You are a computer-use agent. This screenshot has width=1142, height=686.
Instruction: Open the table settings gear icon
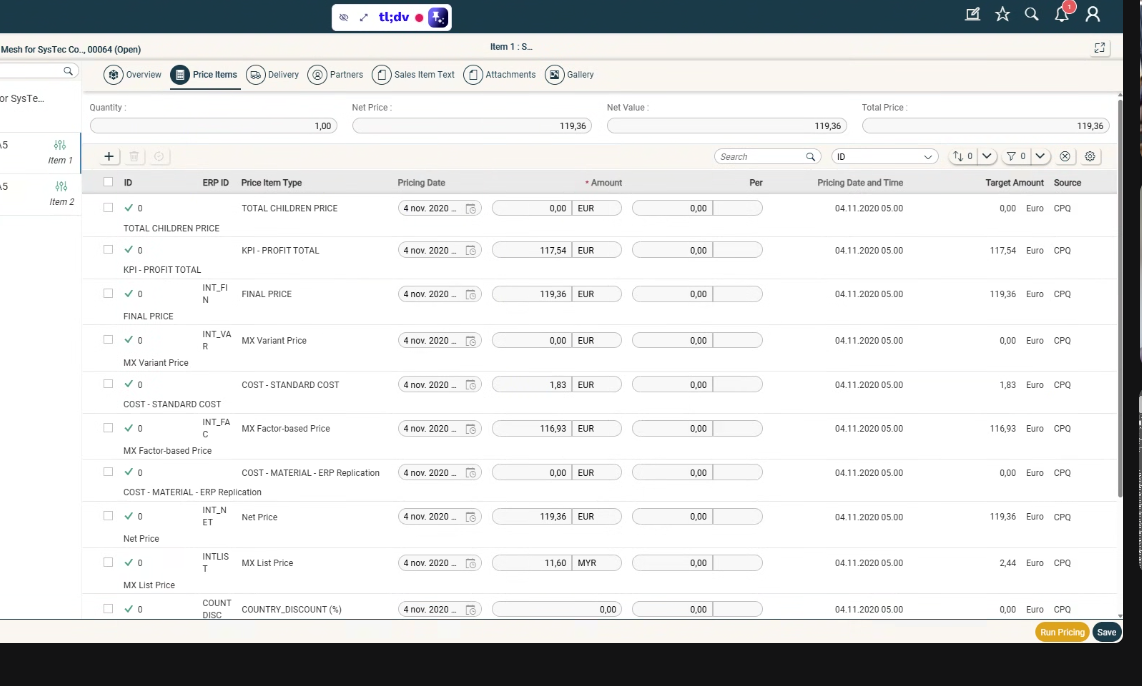point(1090,157)
